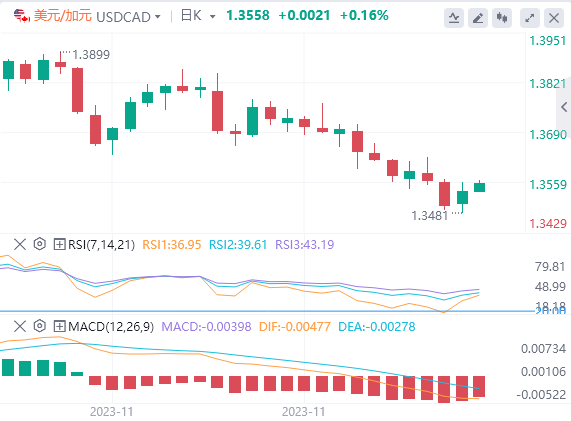Click the -0.00522 MACD axis label
The height and width of the screenshot is (421, 571).
[x=541, y=395]
